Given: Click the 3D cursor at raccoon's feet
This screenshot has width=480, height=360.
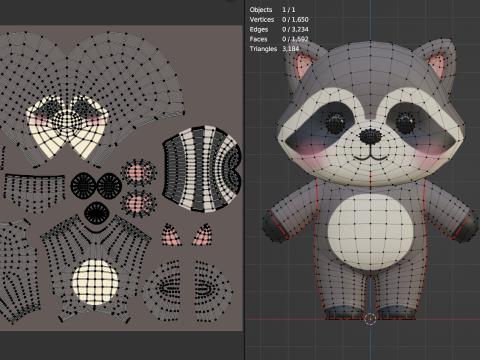Looking at the screenshot, I should pyautogui.click(x=370, y=319).
